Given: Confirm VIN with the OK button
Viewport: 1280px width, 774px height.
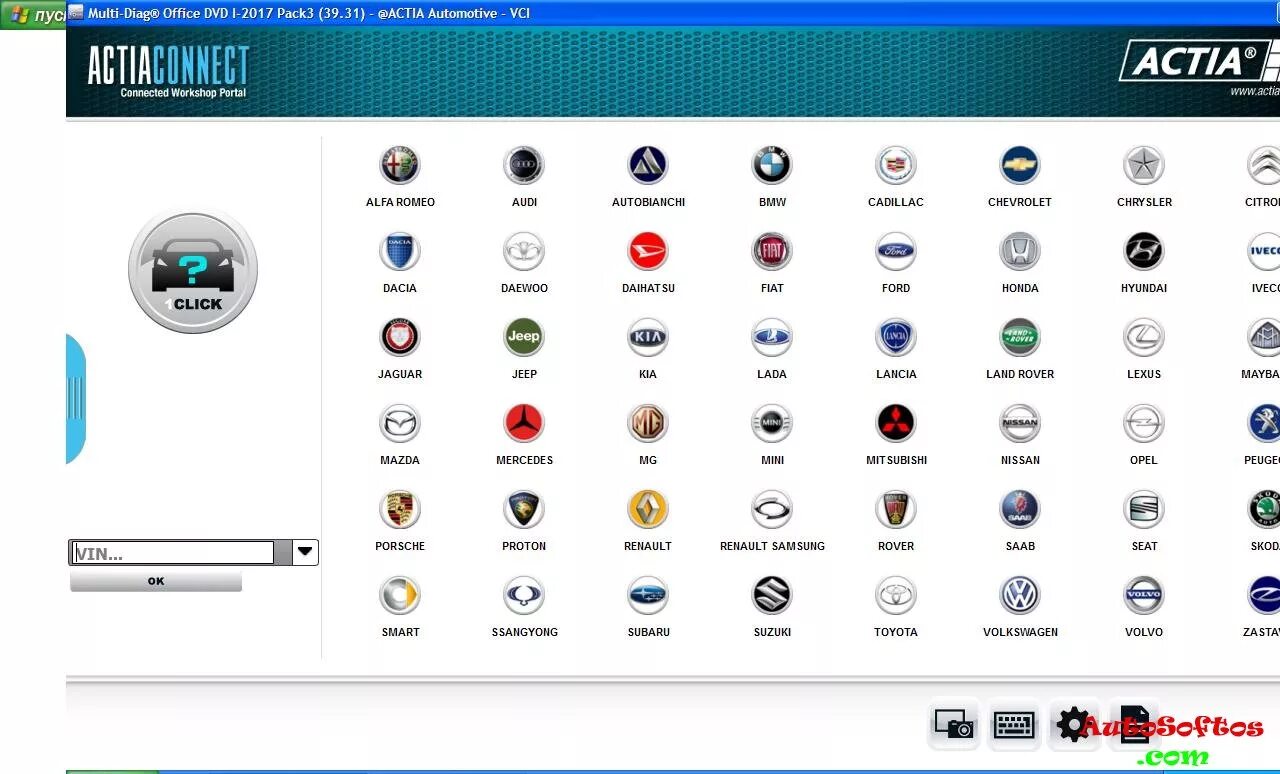Looking at the screenshot, I should pos(156,581).
